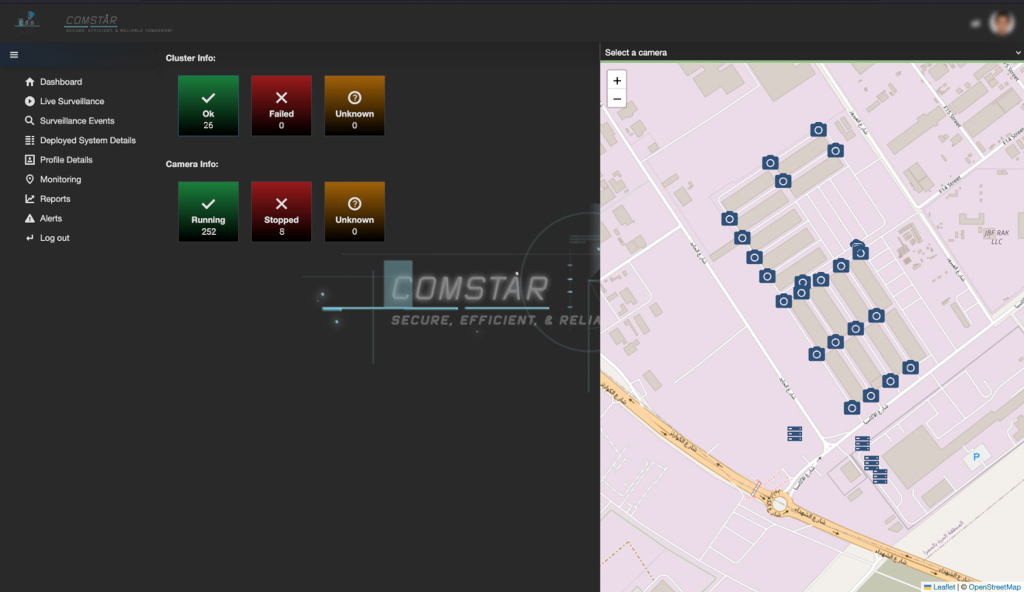Click the camera Unknown status tile

pyautogui.click(x=354, y=211)
